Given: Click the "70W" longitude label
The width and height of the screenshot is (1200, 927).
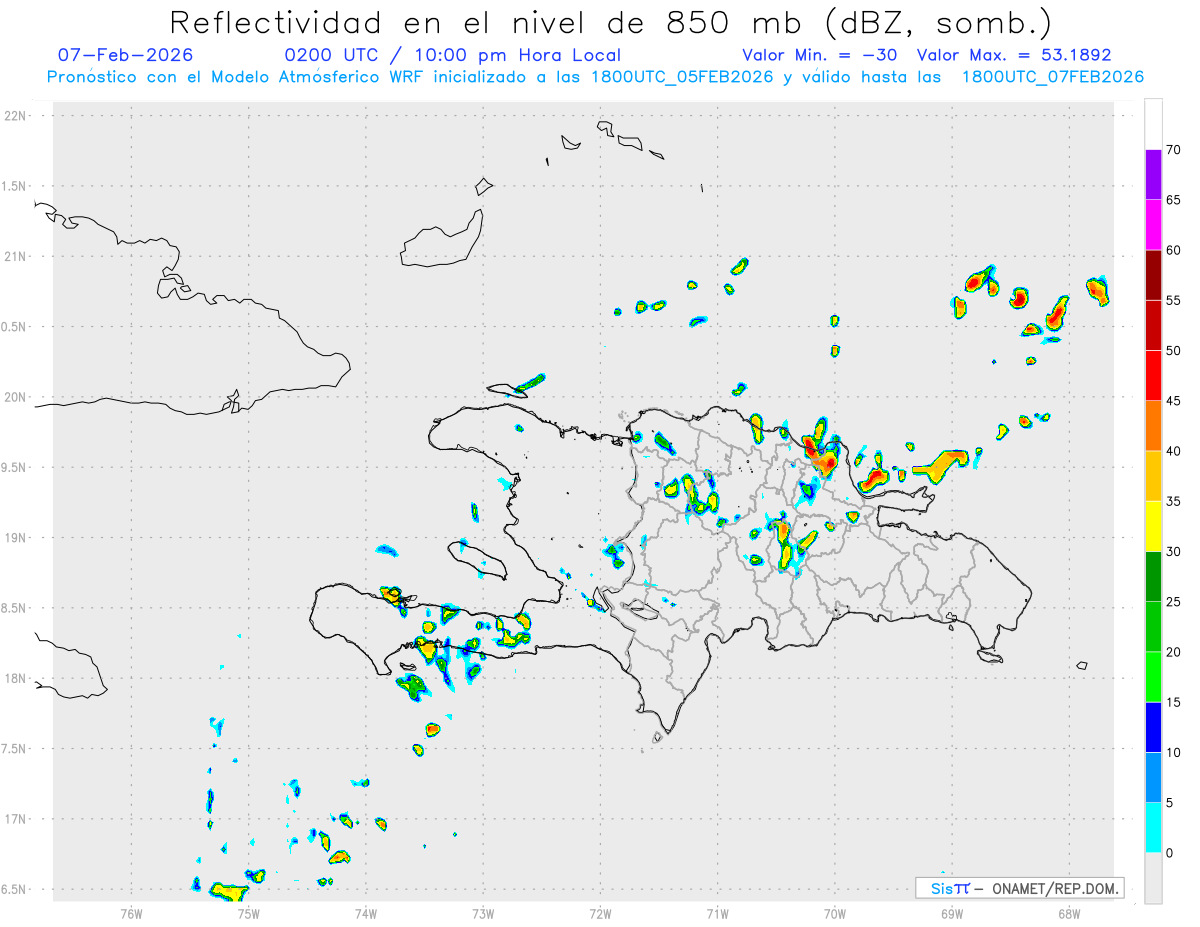Looking at the screenshot, I should click(835, 912).
